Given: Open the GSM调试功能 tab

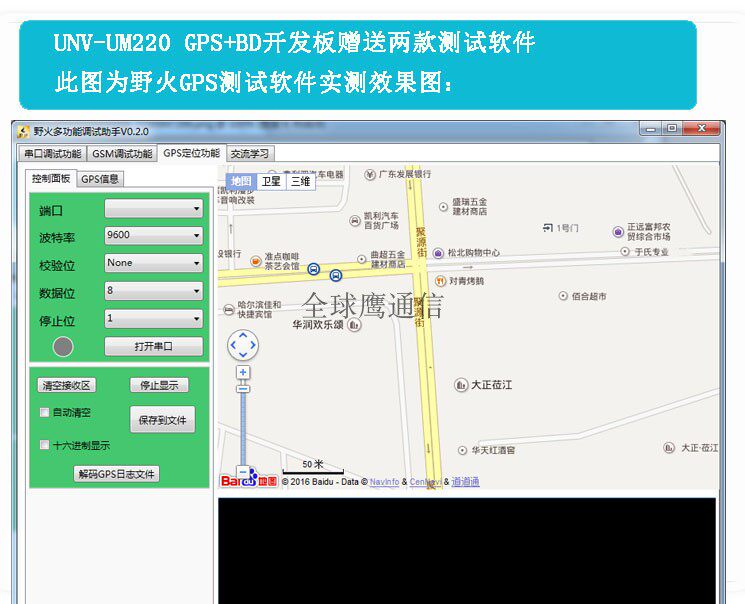Looking at the screenshot, I should [x=122, y=153].
